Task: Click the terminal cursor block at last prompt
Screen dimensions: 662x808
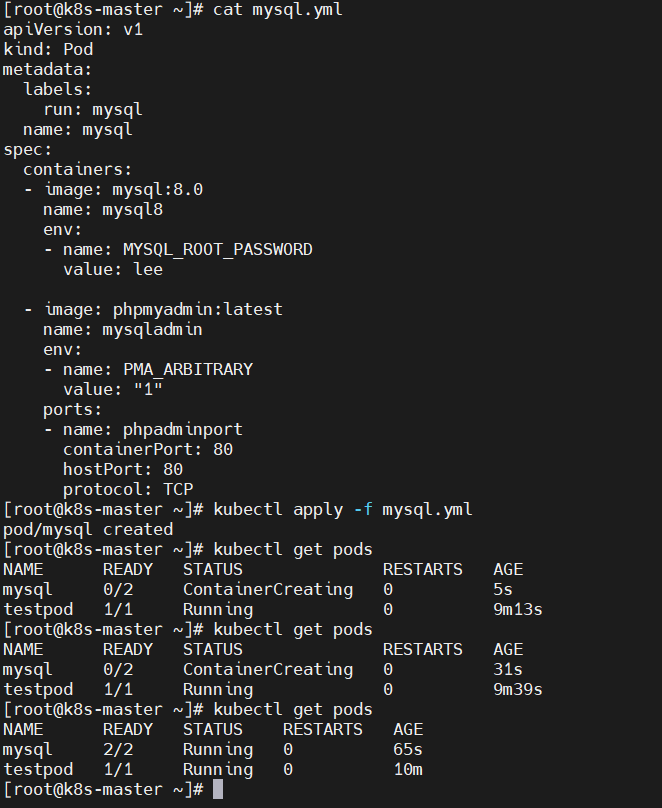Action: [218, 789]
